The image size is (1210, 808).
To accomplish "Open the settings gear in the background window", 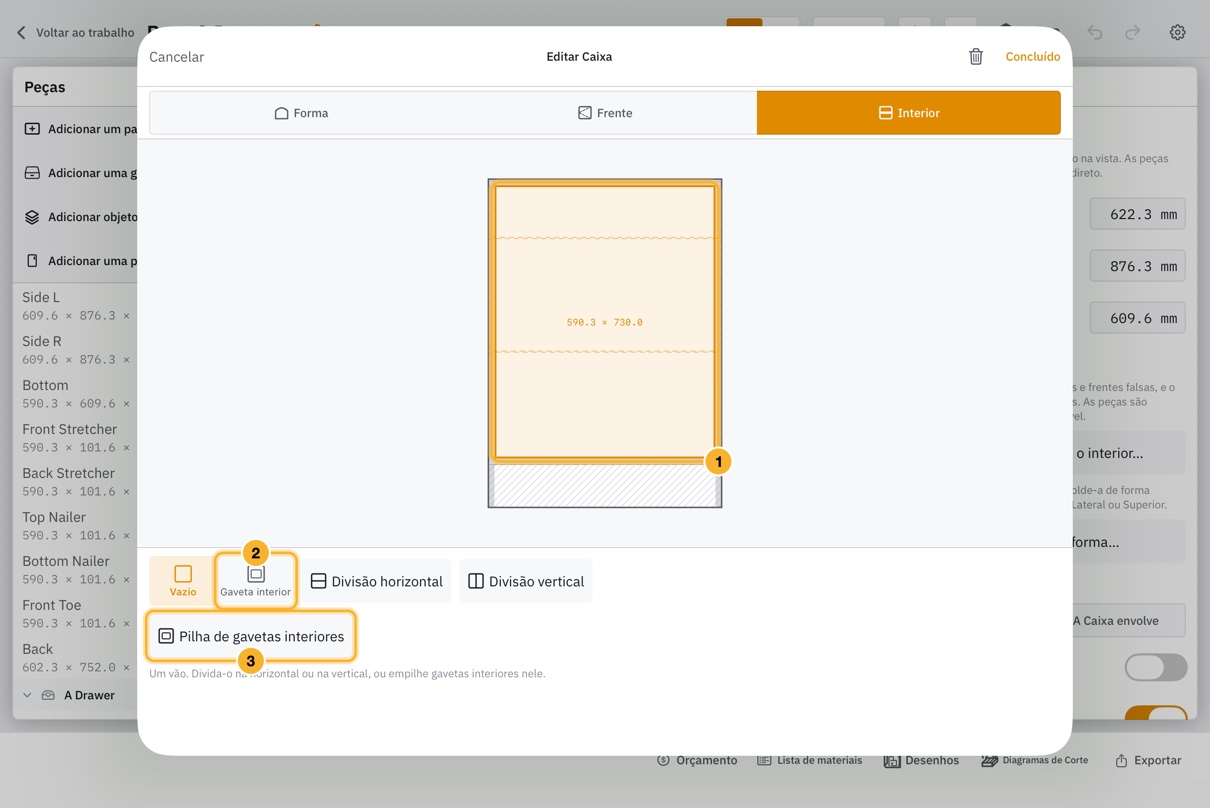I will coord(1178,32).
